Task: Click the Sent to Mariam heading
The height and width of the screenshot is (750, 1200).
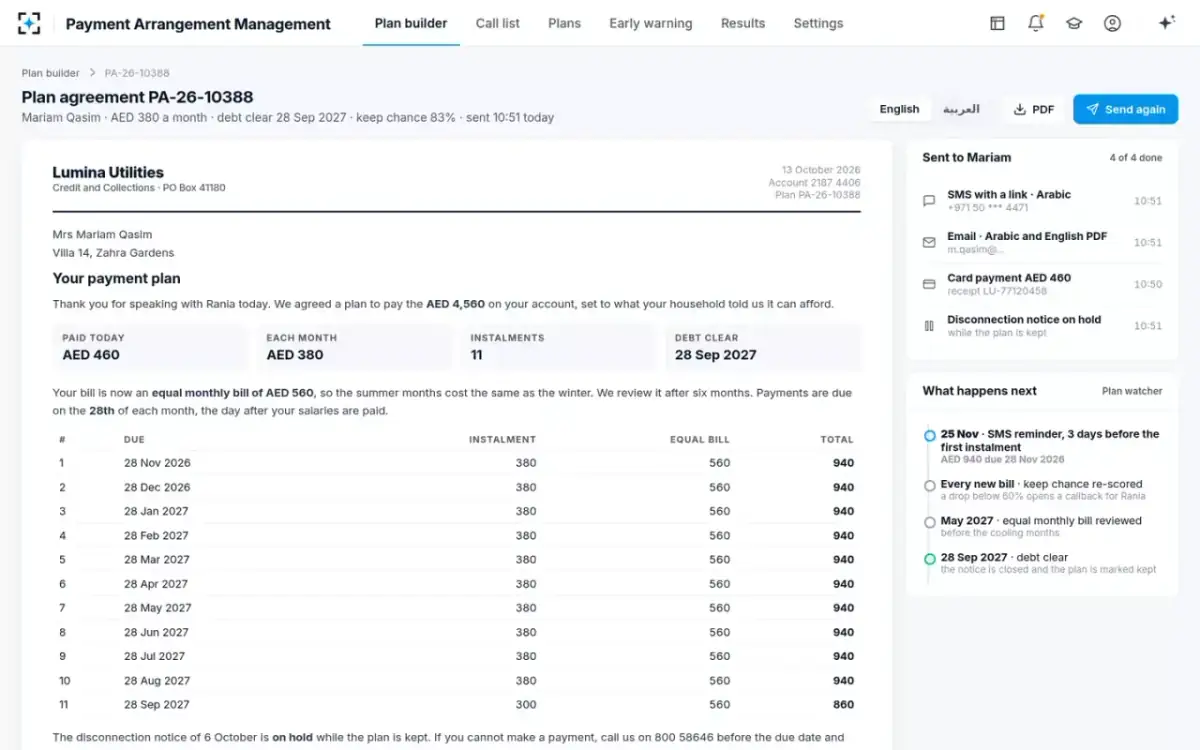Action: (x=967, y=157)
